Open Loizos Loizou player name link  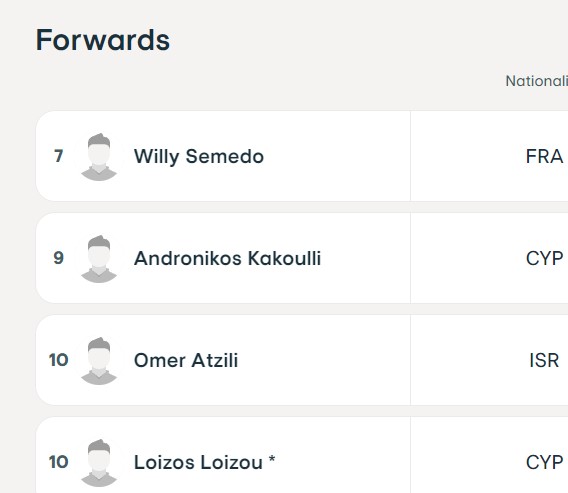pos(198,462)
